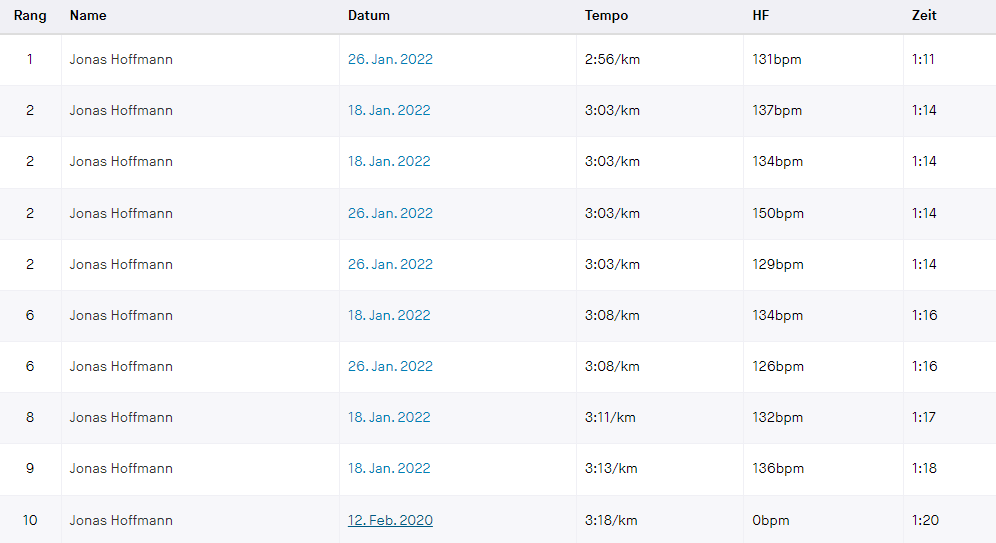Click the Tempo column header
This screenshot has width=996, height=543.
tap(607, 16)
